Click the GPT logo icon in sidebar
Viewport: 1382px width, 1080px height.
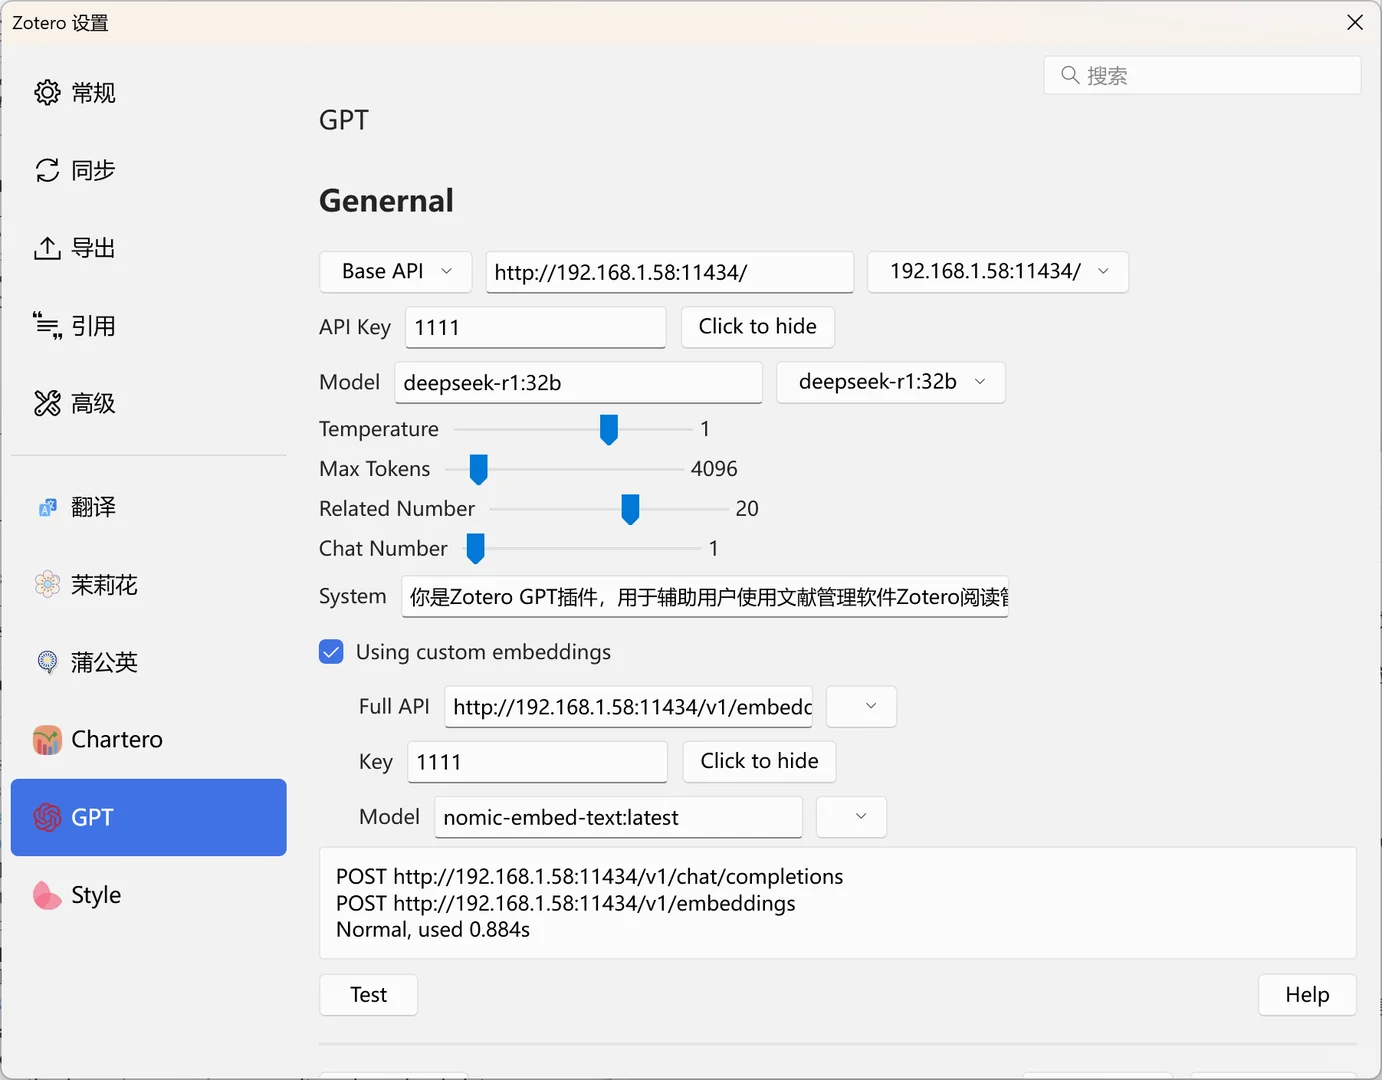(x=47, y=817)
